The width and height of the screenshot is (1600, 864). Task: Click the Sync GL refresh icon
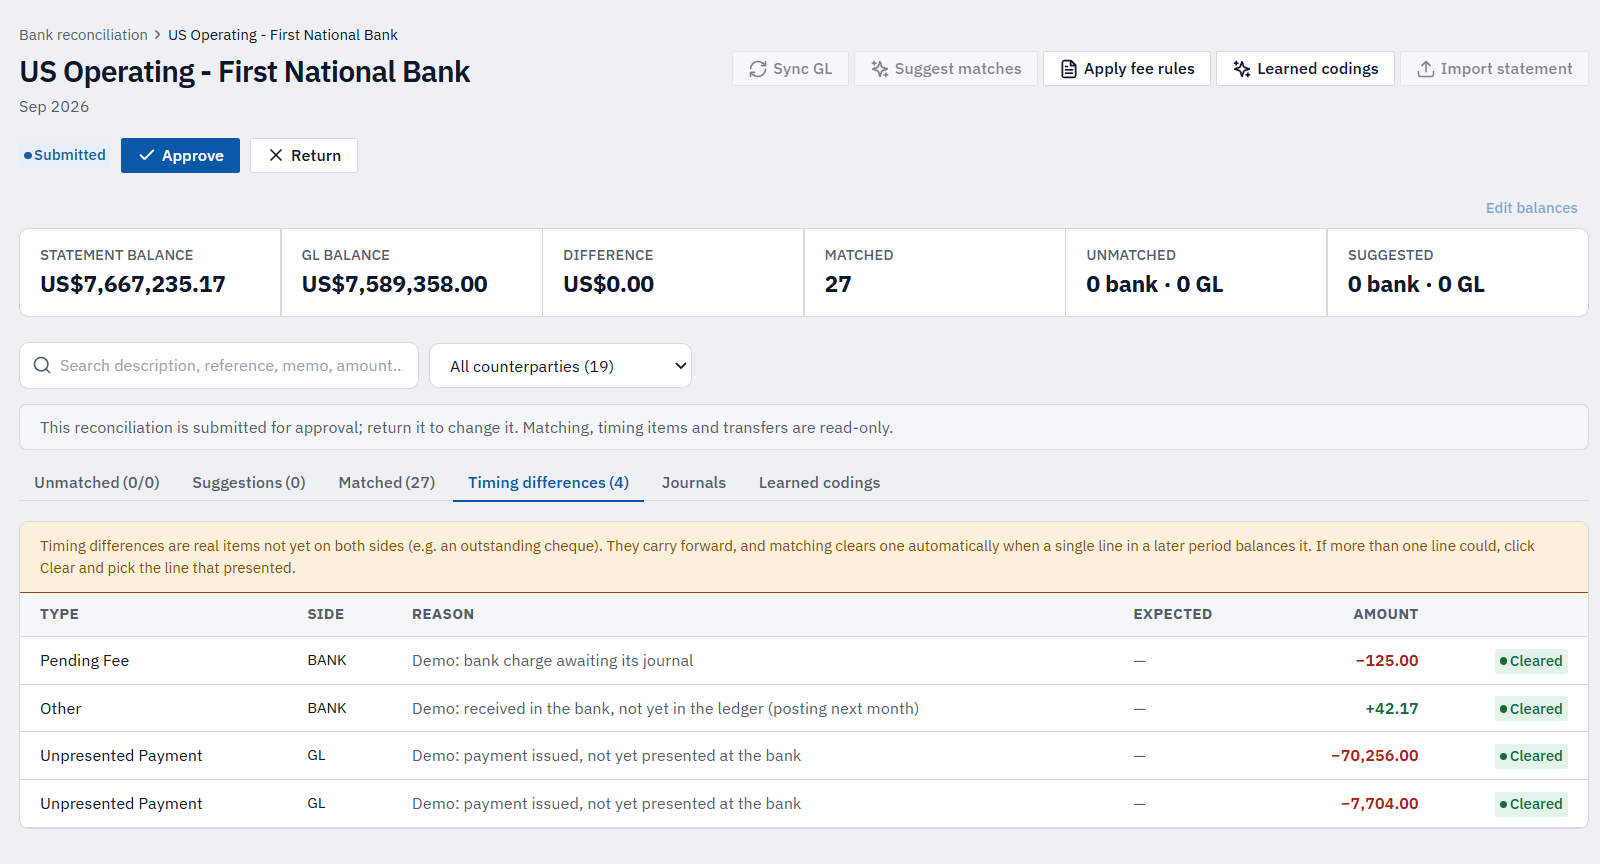coord(758,69)
